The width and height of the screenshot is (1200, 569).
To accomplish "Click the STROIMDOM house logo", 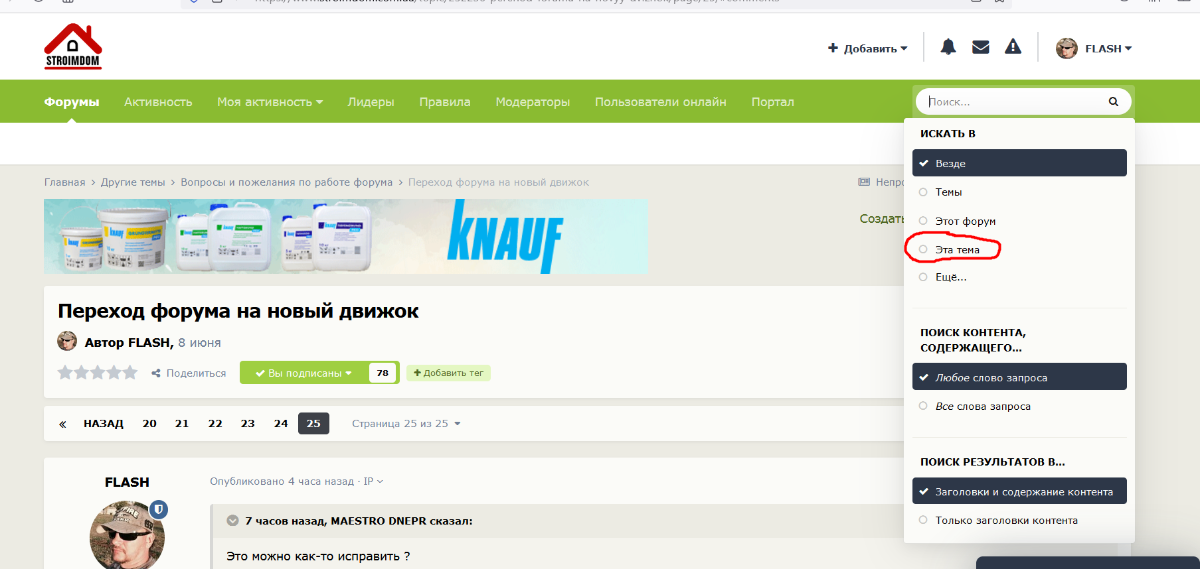I will [73, 46].
